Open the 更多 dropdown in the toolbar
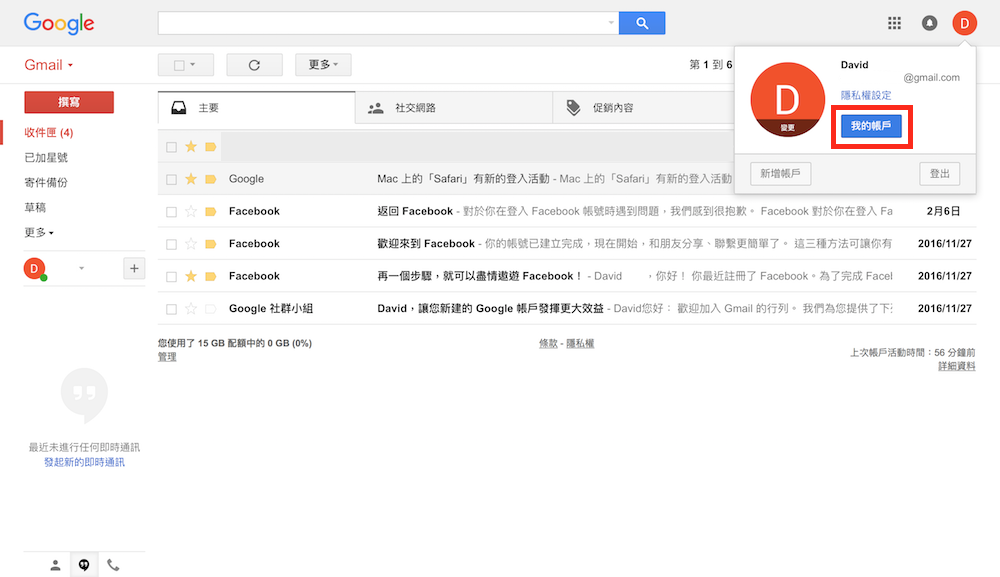This screenshot has height=577, width=1000. tap(323, 65)
